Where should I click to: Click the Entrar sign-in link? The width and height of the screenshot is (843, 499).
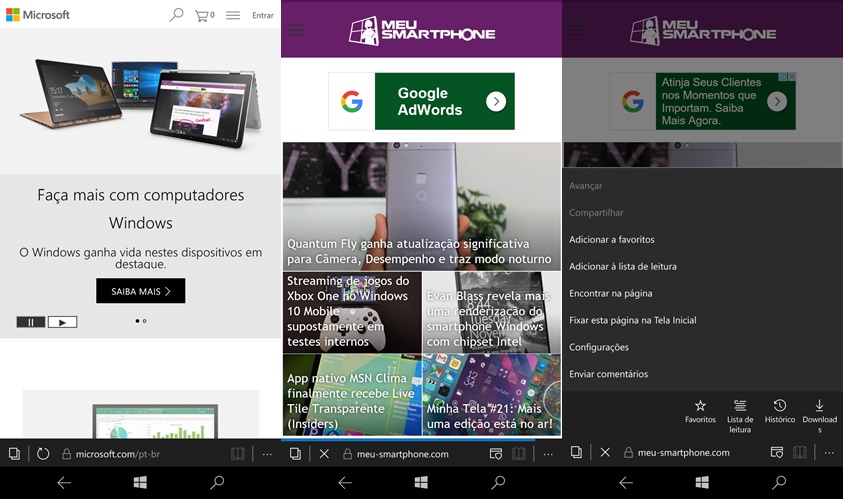[x=263, y=16]
